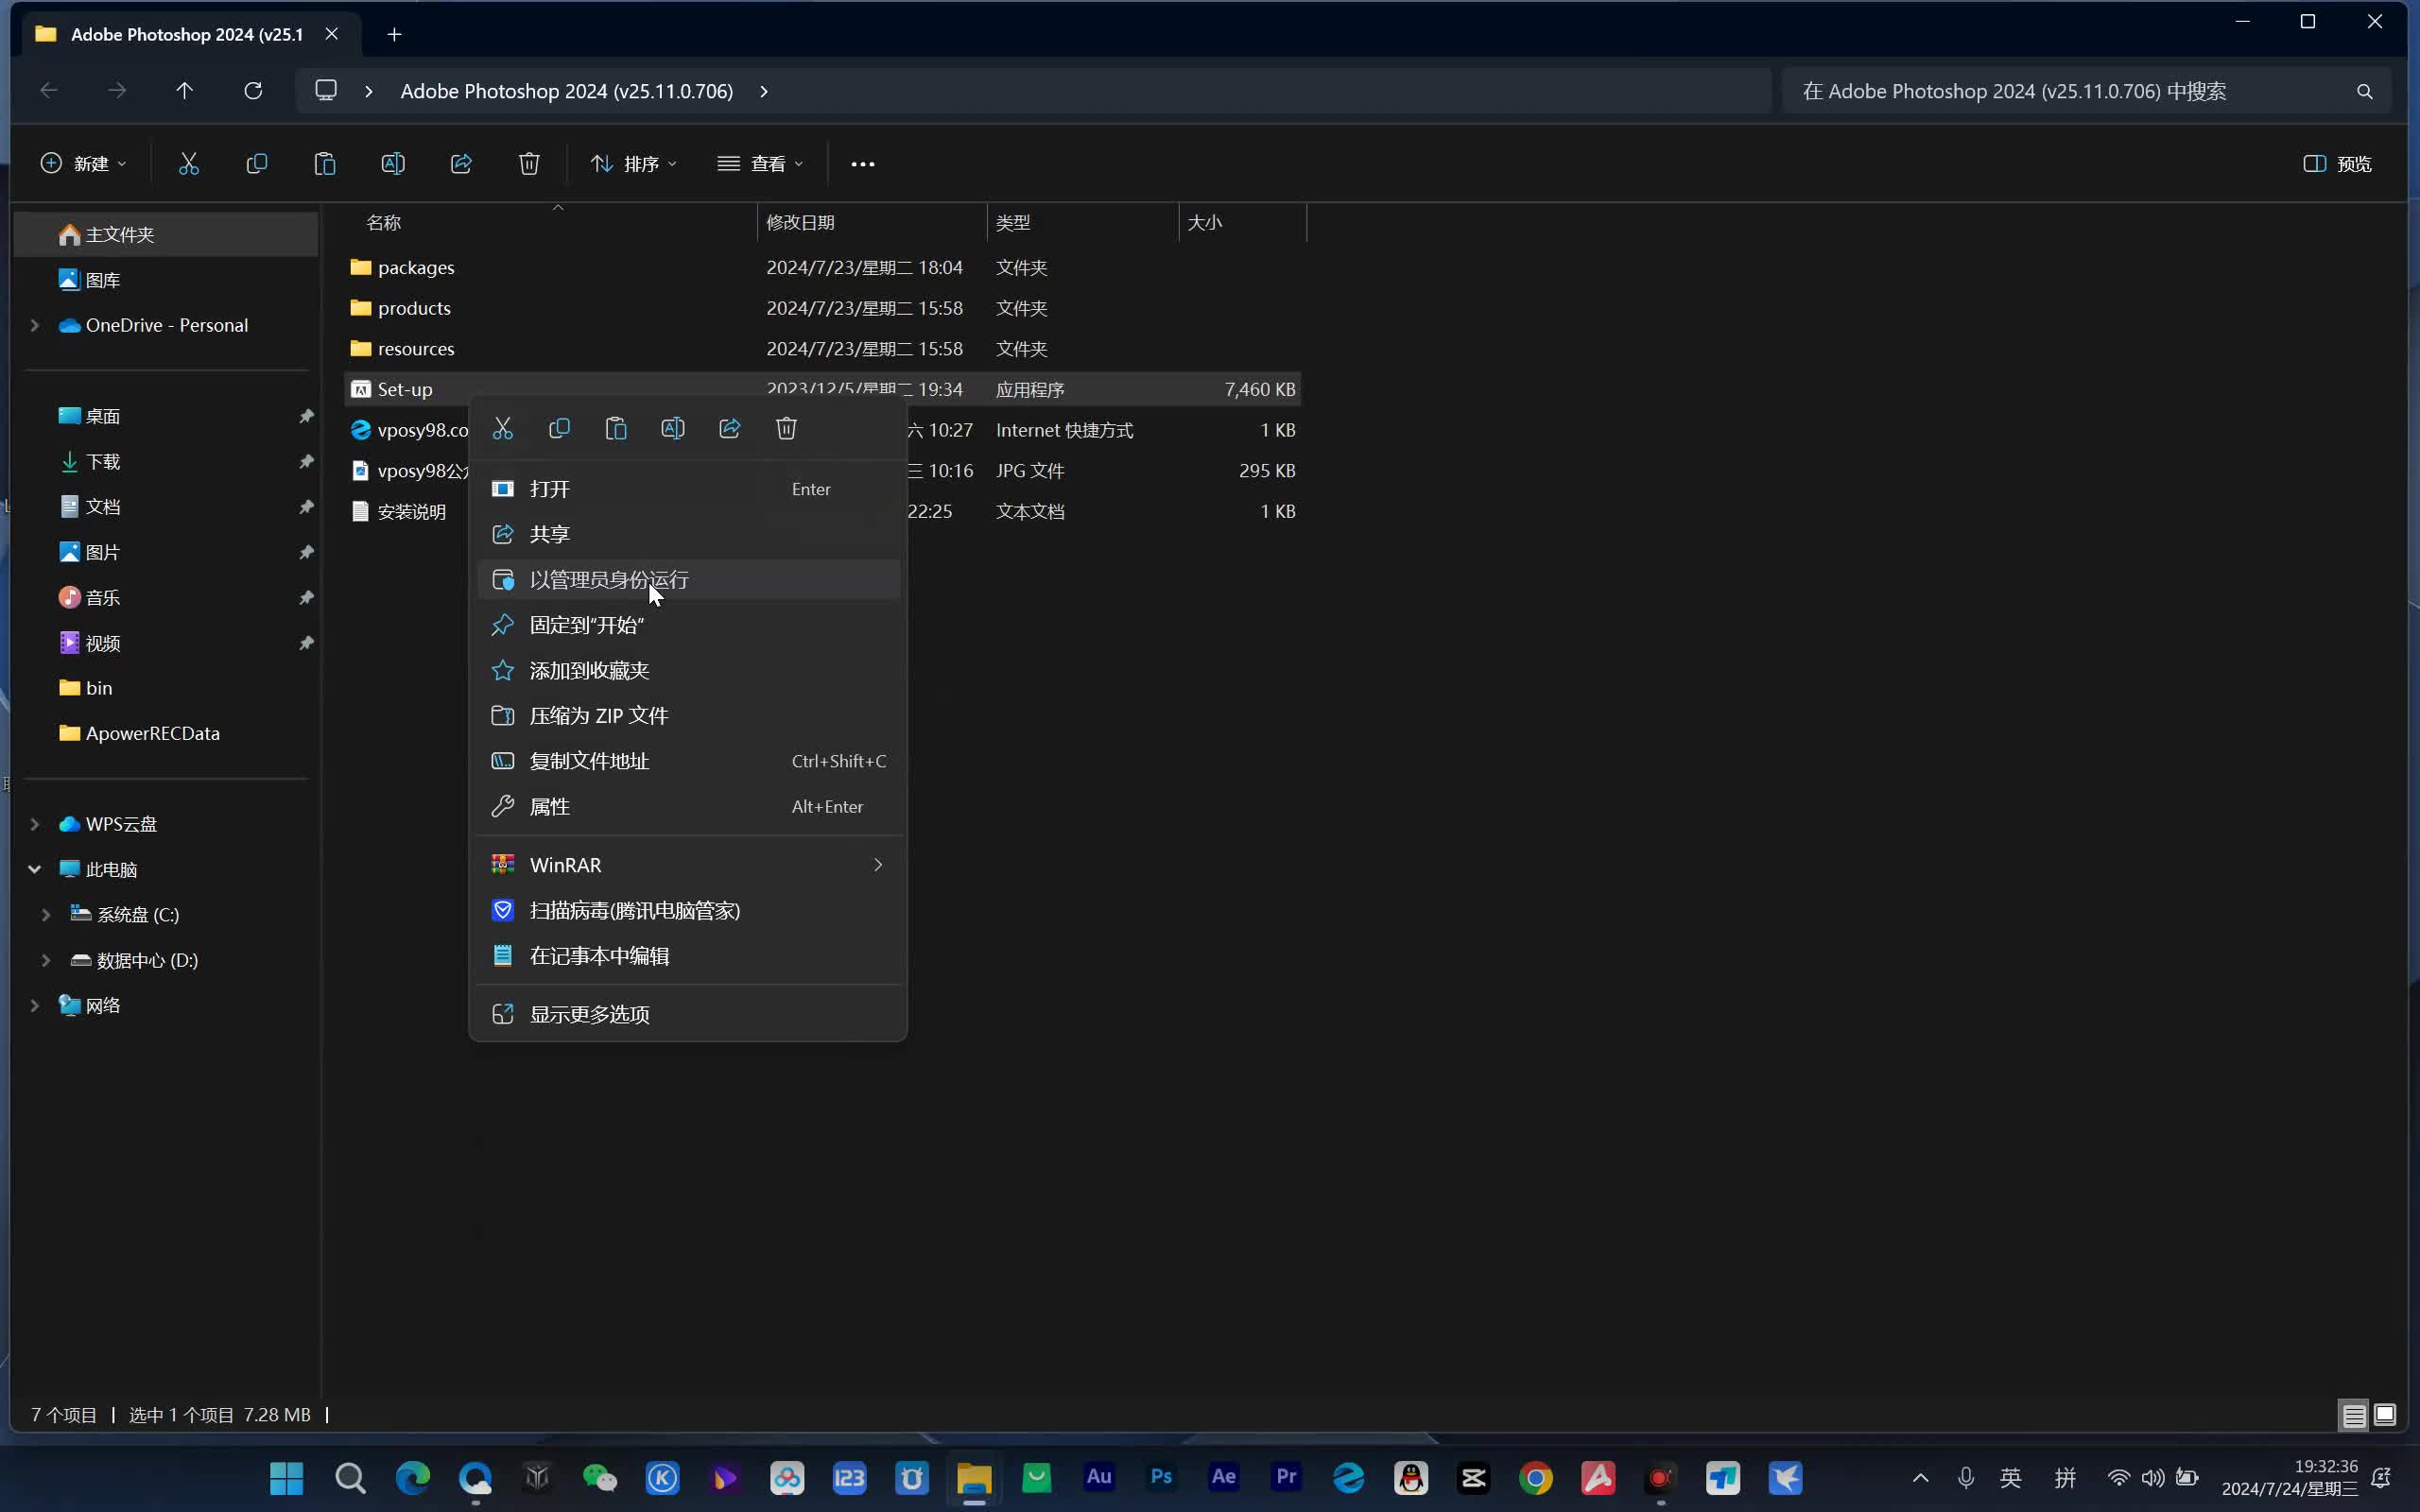Select 添加到收藏夹 in the context menu
Screen dimensions: 2420x1512
(688, 671)
